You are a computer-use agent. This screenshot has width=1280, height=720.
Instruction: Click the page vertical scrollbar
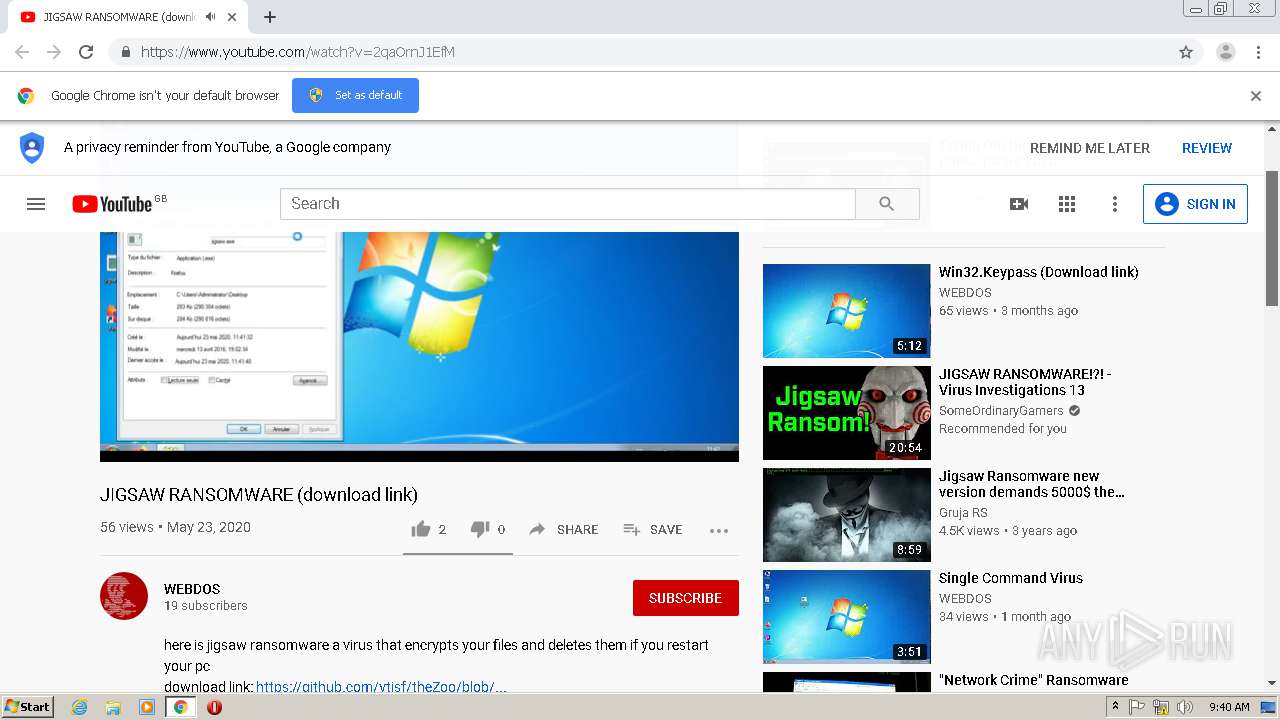tap(1272, 238)
